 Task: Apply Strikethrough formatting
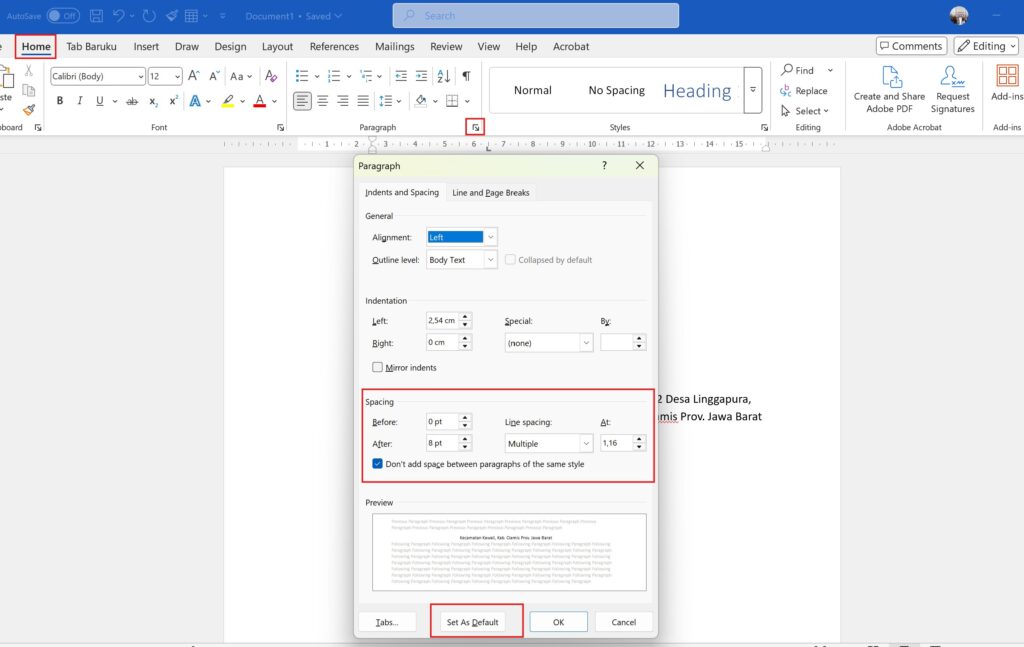coord(132,101)
